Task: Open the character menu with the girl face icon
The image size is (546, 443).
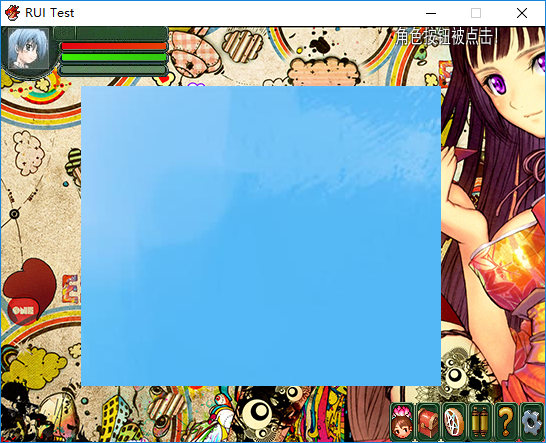Action: coord(402,422)
